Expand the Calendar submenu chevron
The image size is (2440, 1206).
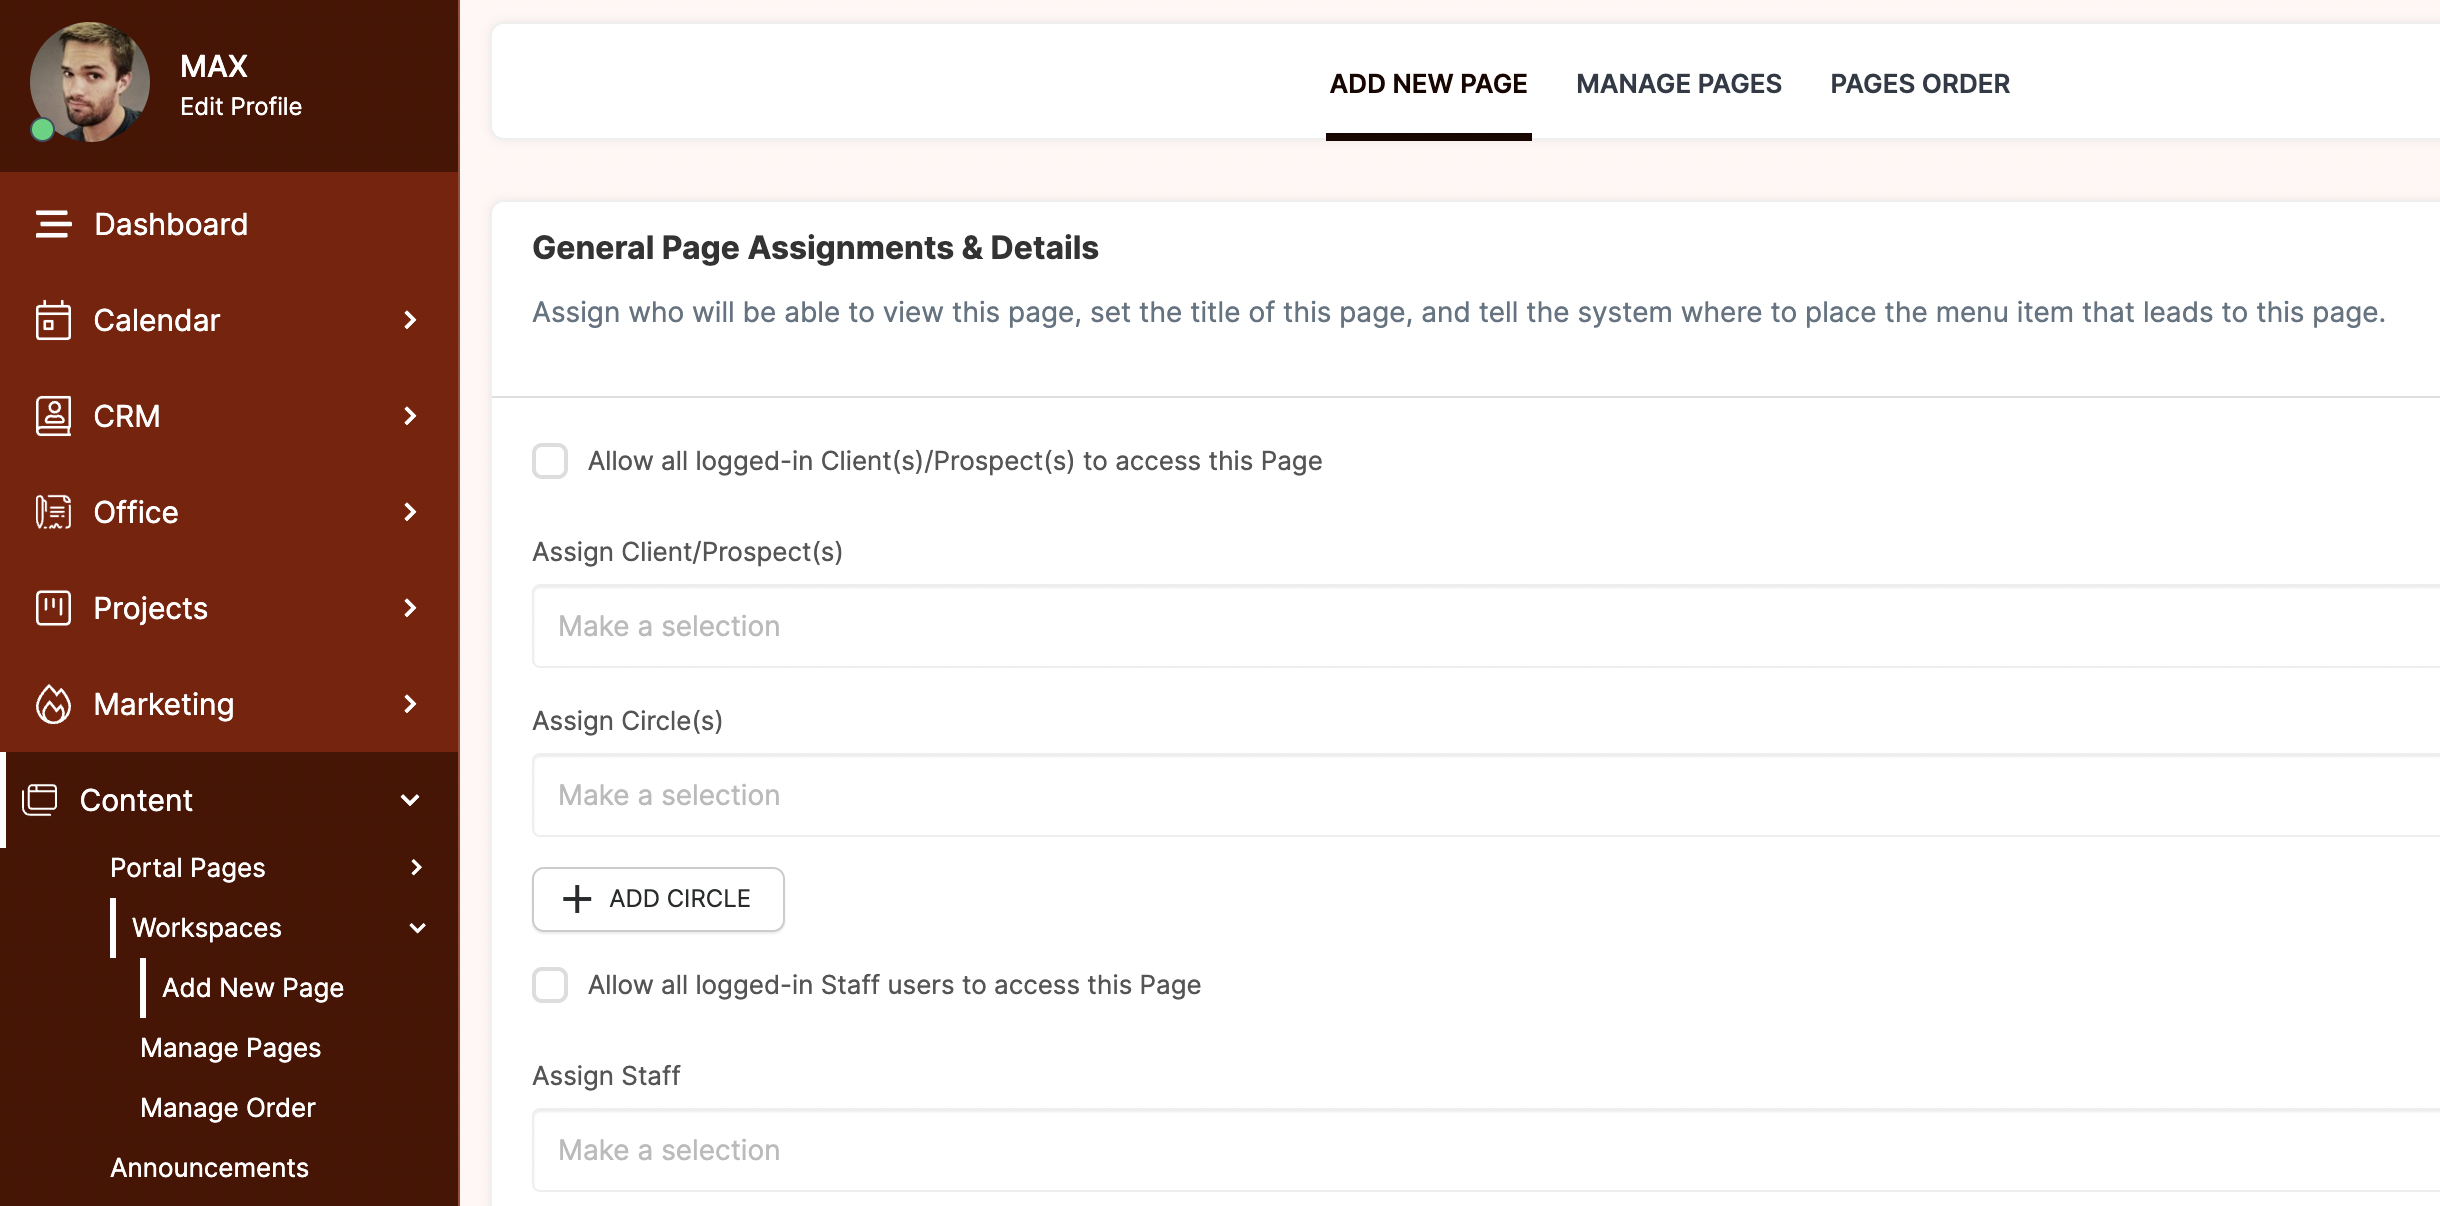click(x=410, y=320)
